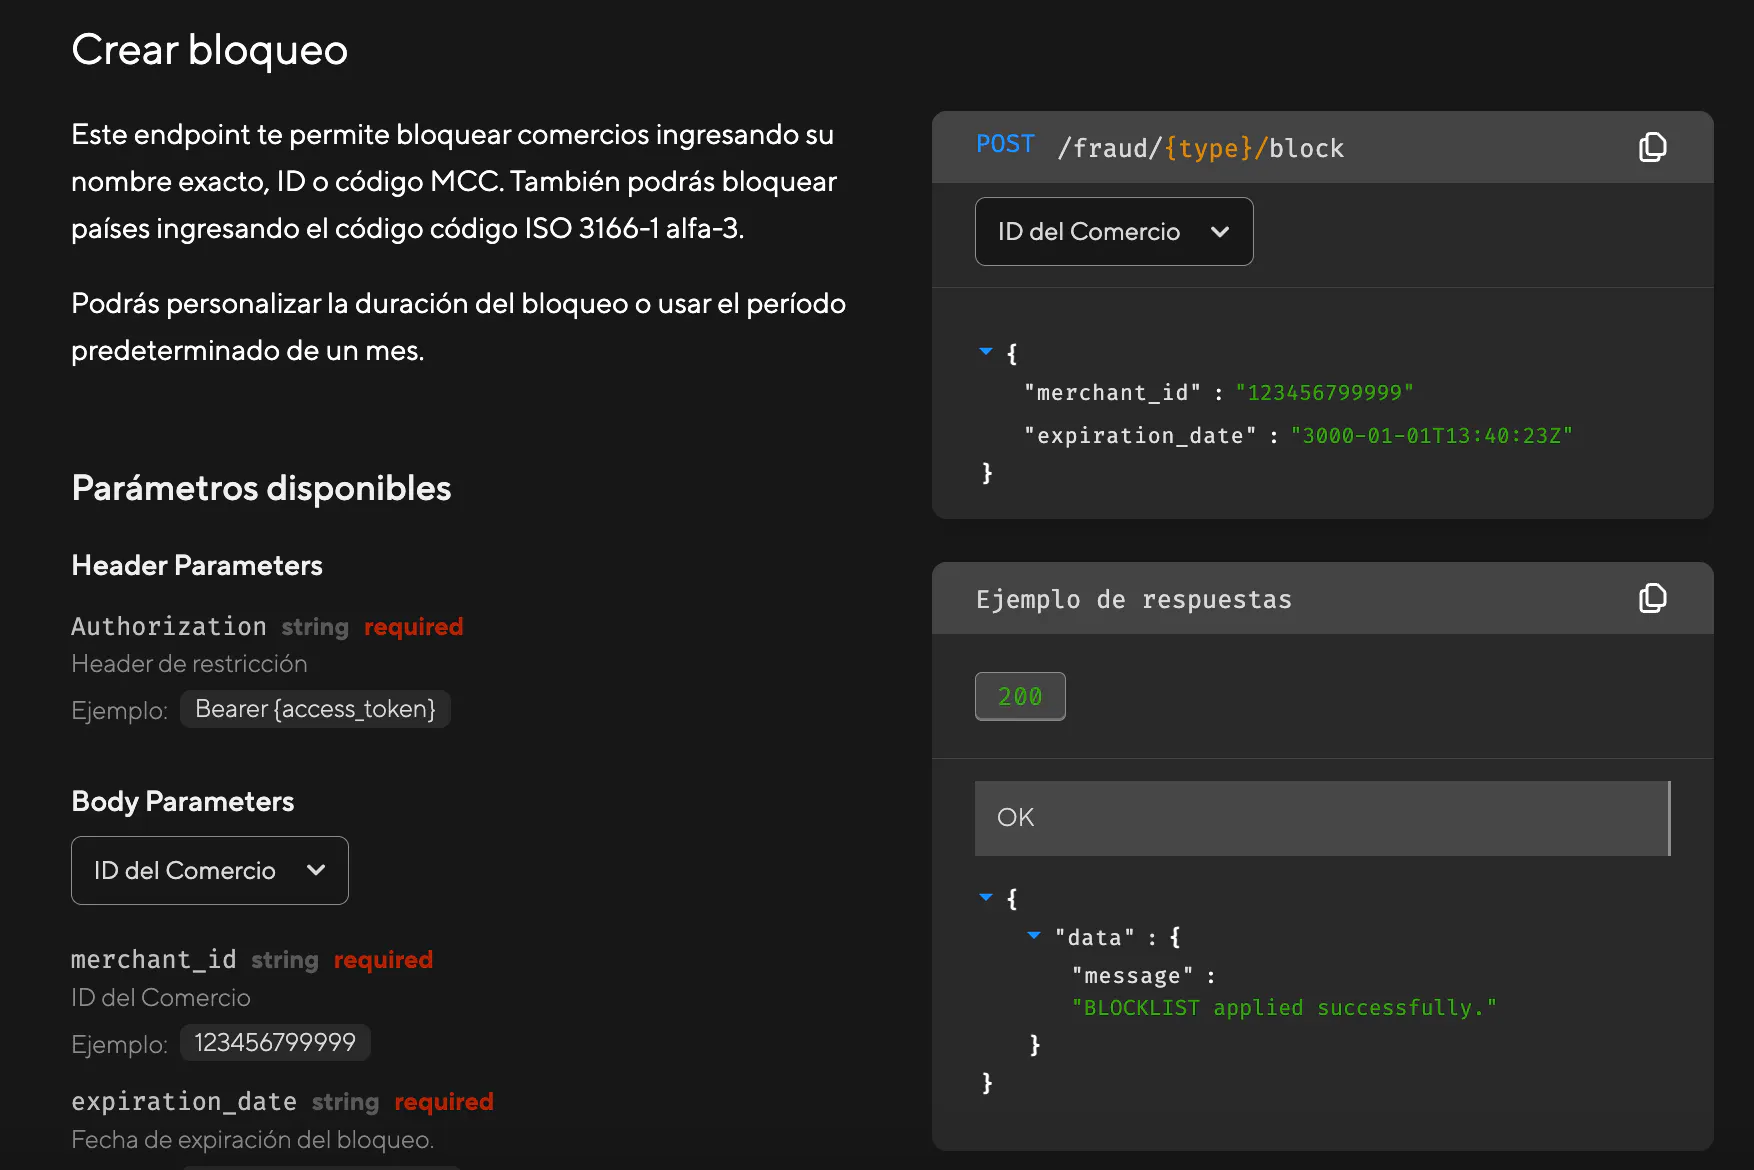This screenshot has height=1170, width=1754.
Task: Click the Parámetros disponibles section heading
Action: (x=261, y=488)
